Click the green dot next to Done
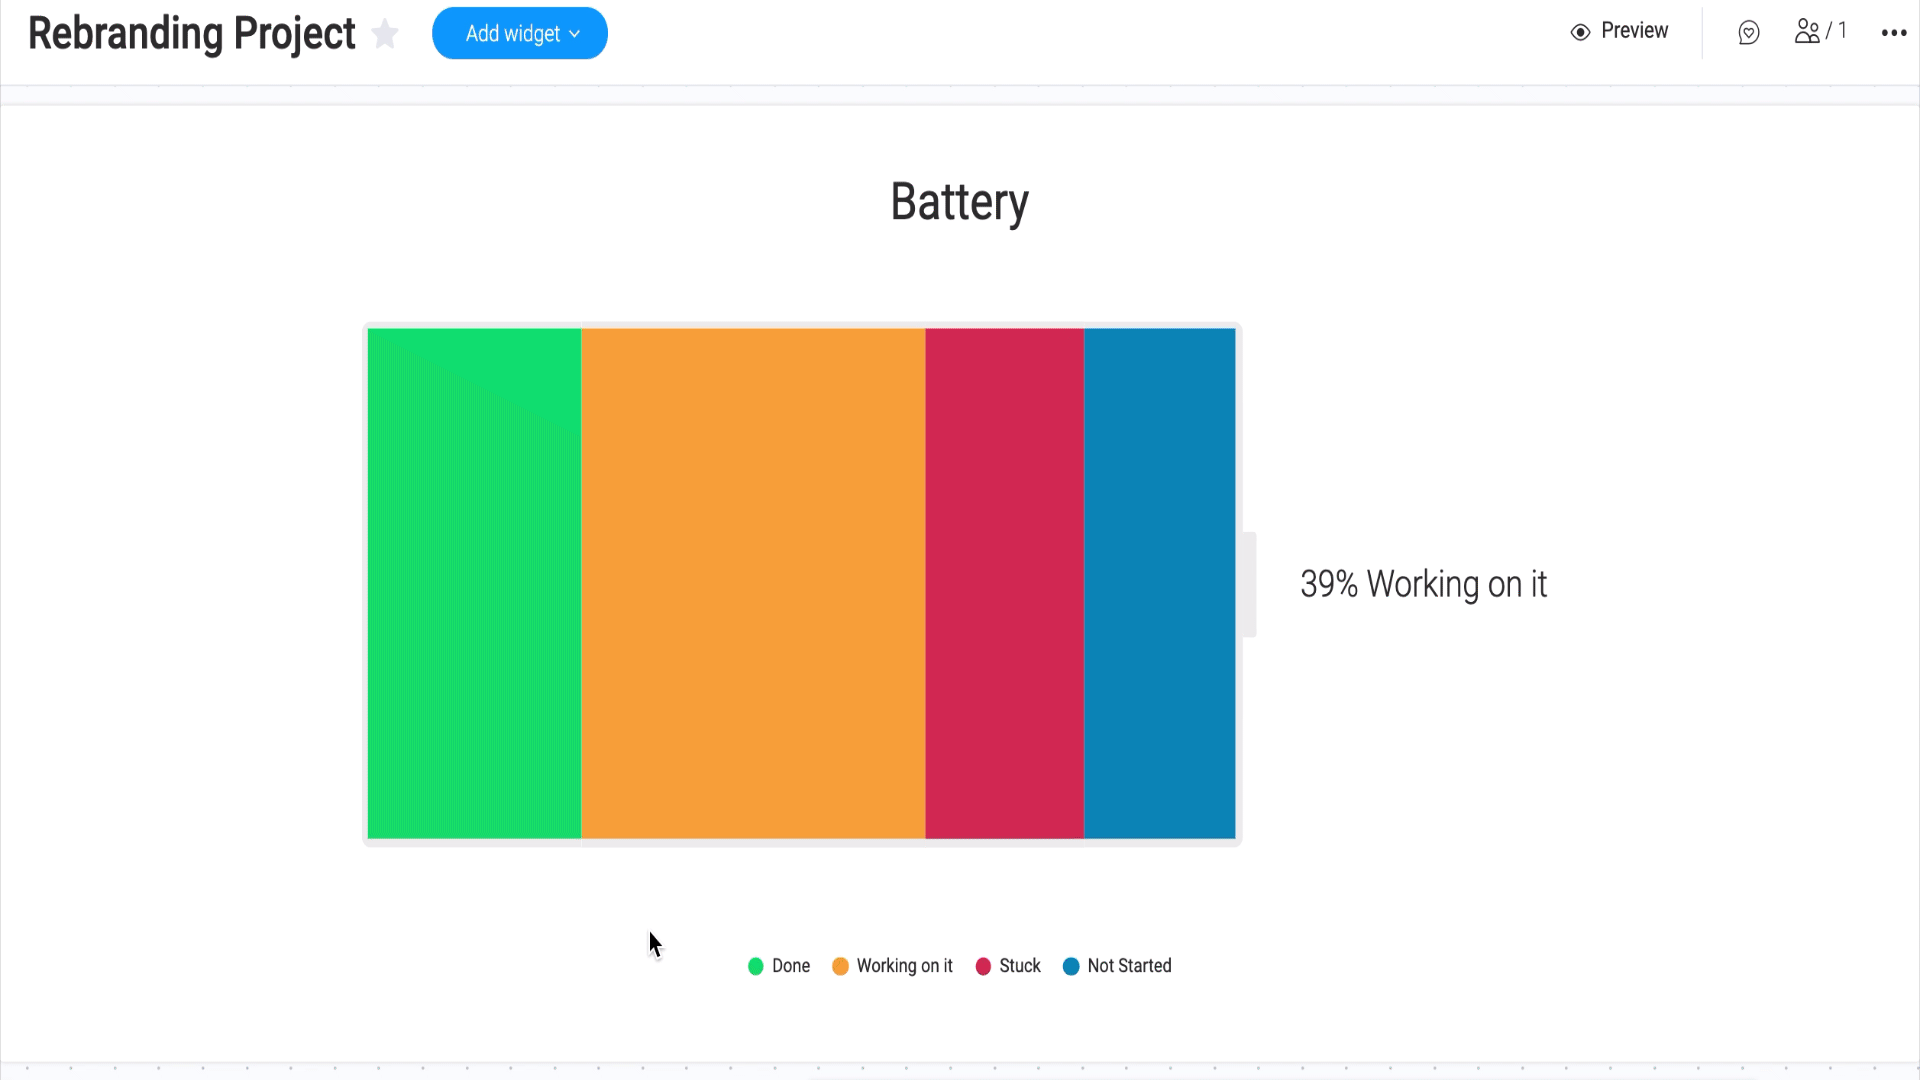This screenshot has width=1920, height=1080. (756, 966)
